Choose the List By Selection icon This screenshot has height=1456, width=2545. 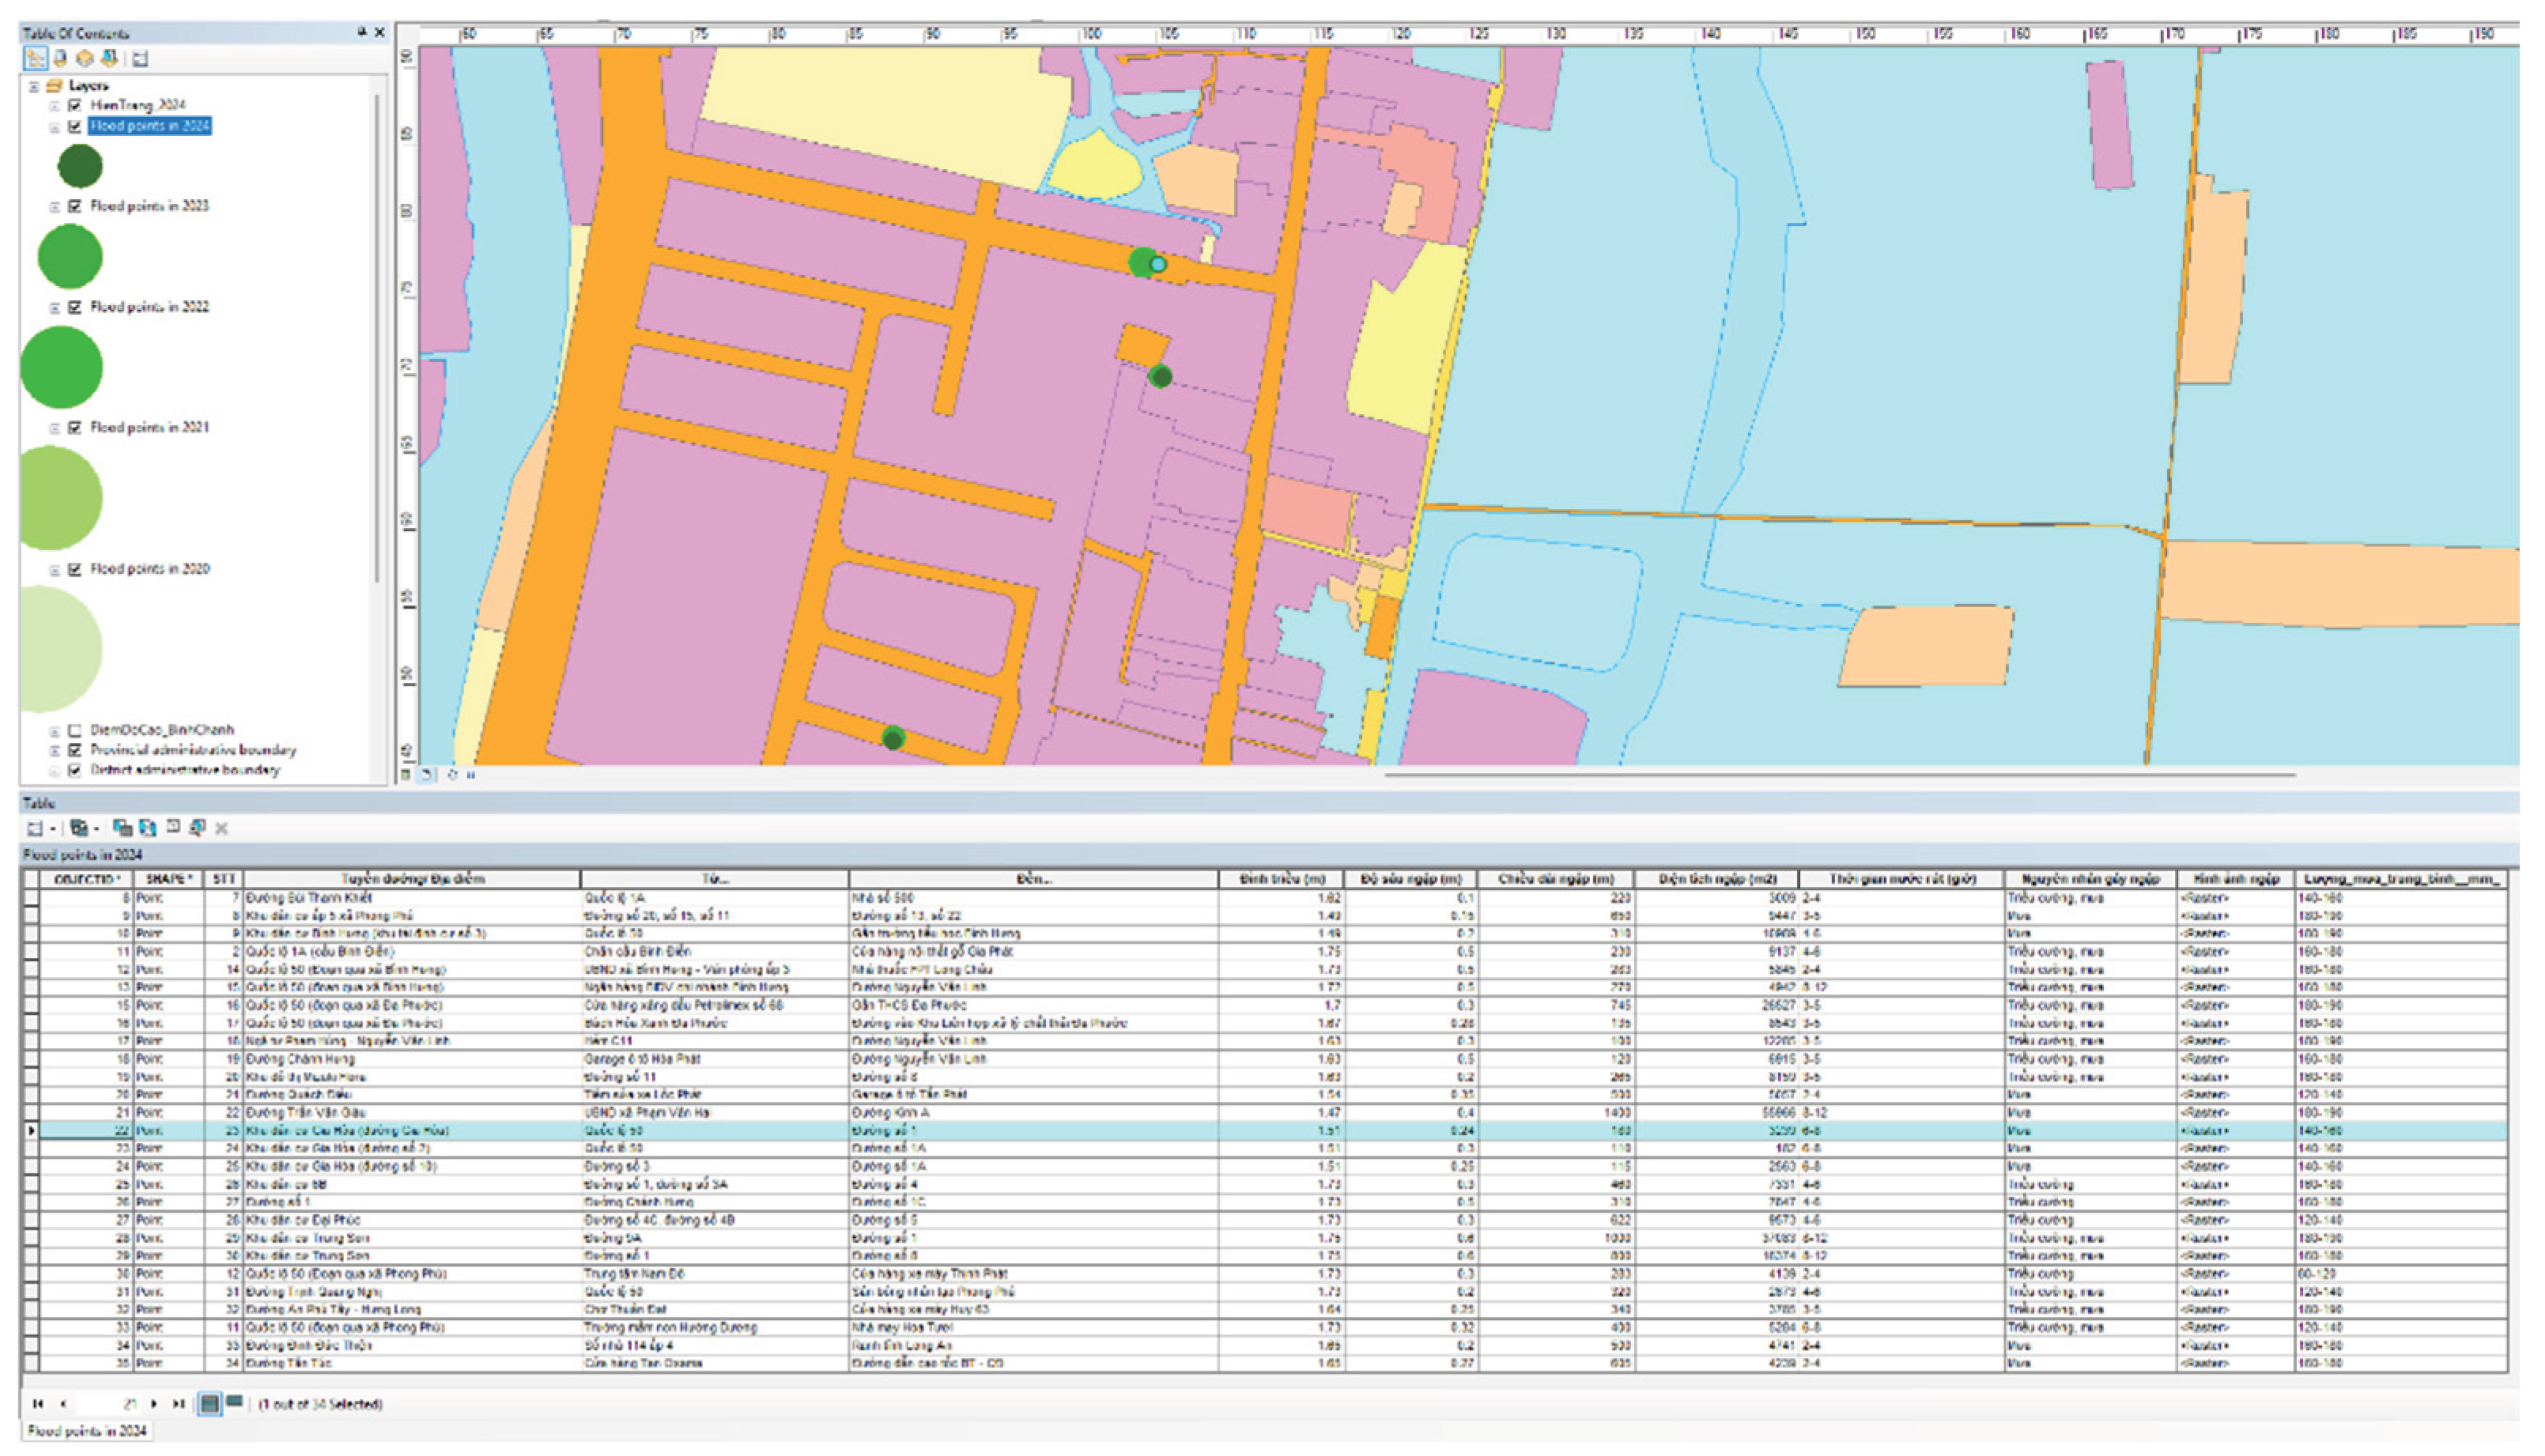click(x=110, y=59)
